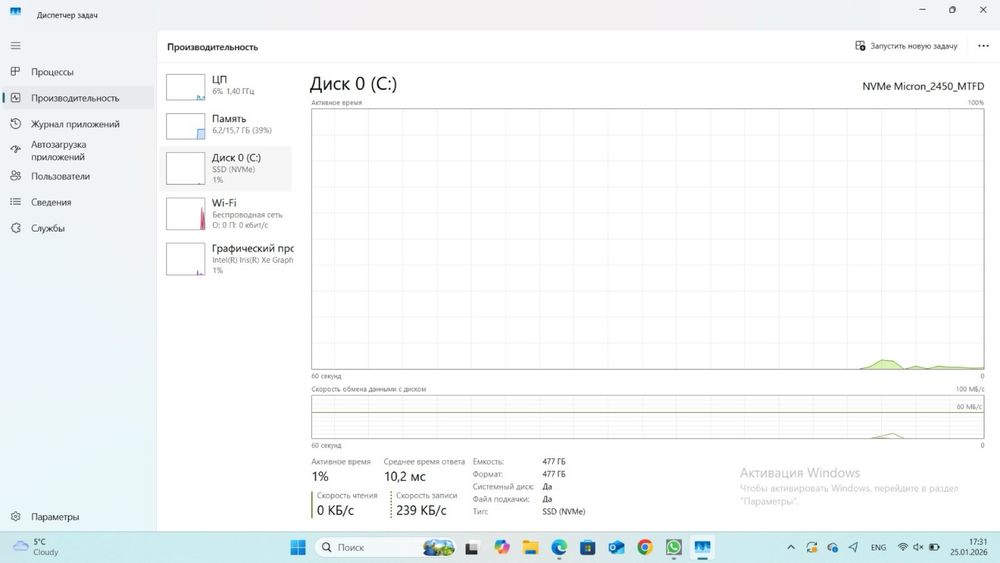This screenshot has width=1000, height=563.
Task: Go to Автозагрузка приложений
Action: [78, 150]
